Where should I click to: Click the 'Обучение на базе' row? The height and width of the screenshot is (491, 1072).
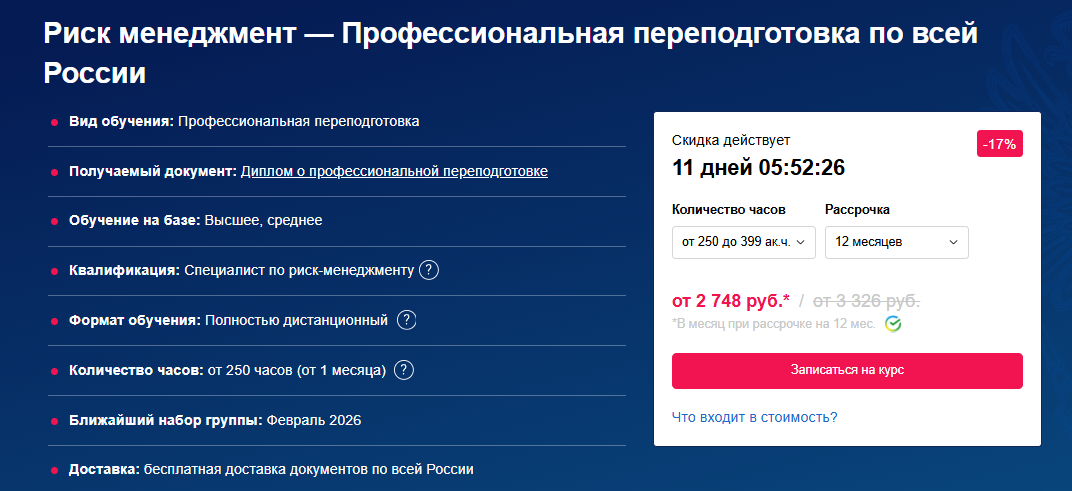196,221
